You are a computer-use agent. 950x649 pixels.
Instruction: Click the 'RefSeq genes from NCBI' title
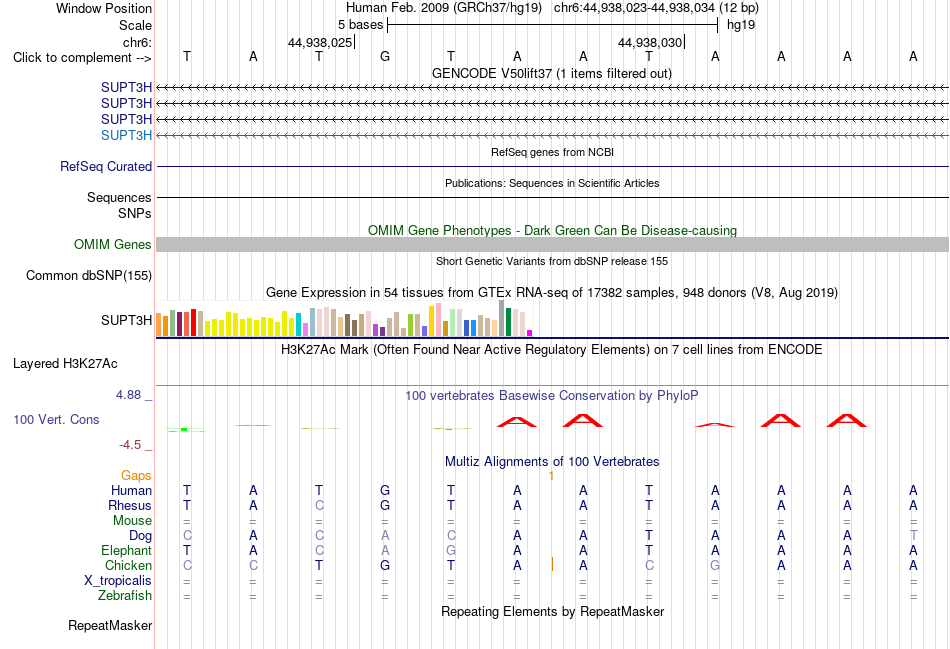[552, 152]
